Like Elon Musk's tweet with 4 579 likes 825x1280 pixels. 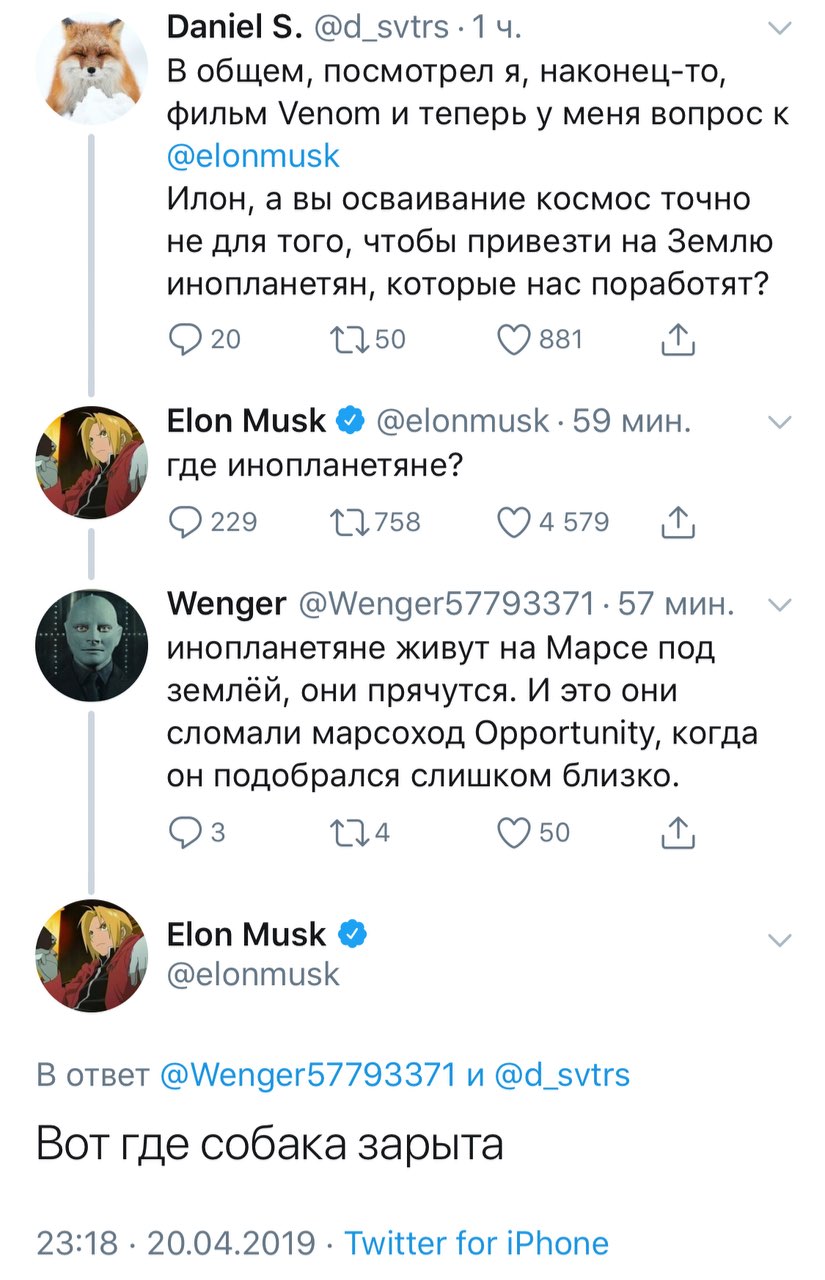pyautogui.click(x=515, y=521)
